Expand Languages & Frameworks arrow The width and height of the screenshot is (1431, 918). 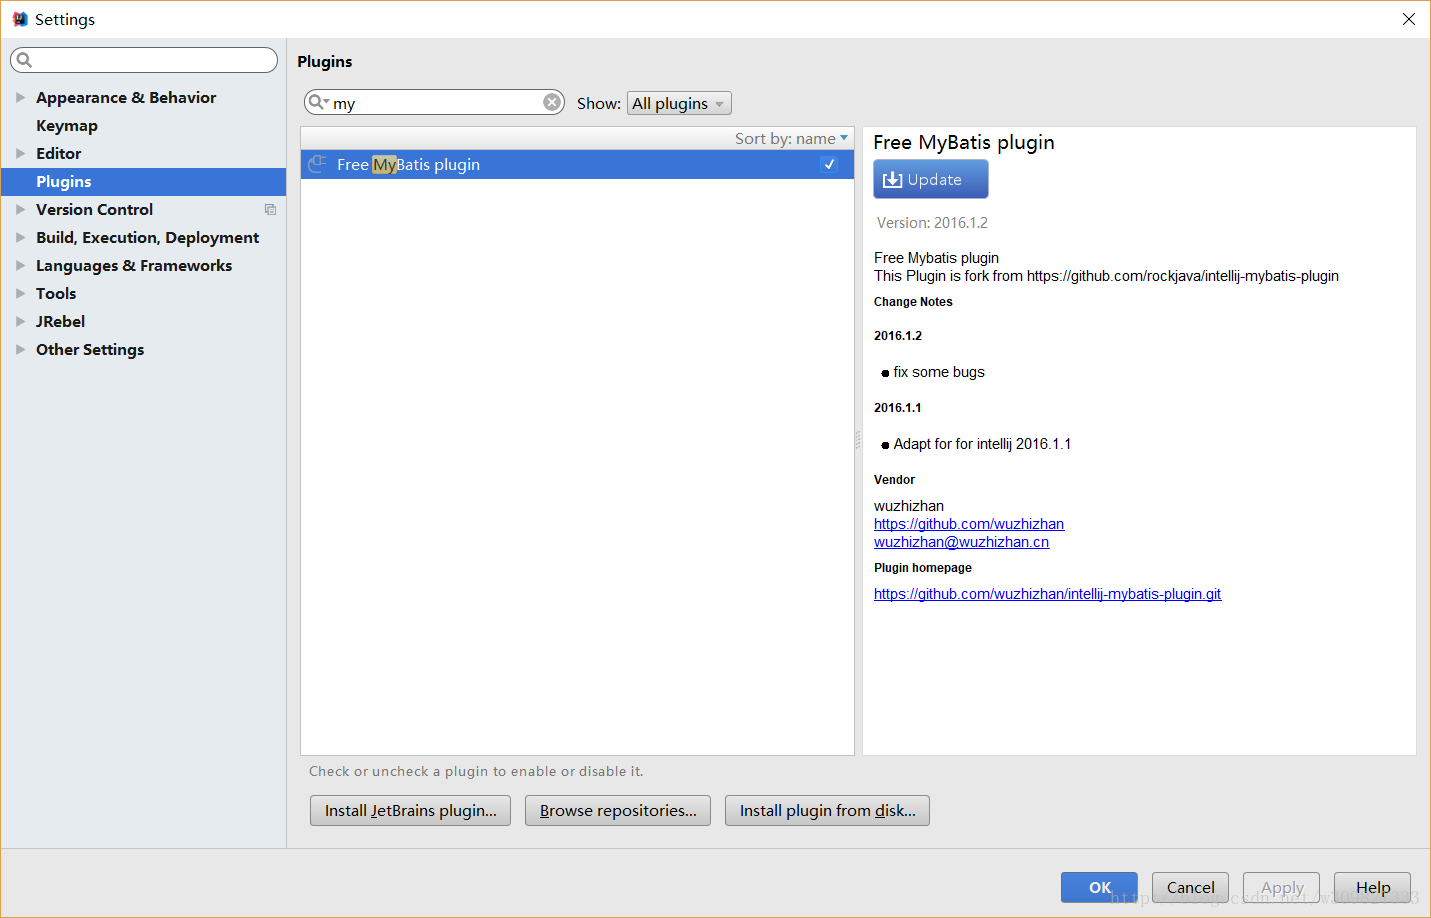click(x=20, y=265)
